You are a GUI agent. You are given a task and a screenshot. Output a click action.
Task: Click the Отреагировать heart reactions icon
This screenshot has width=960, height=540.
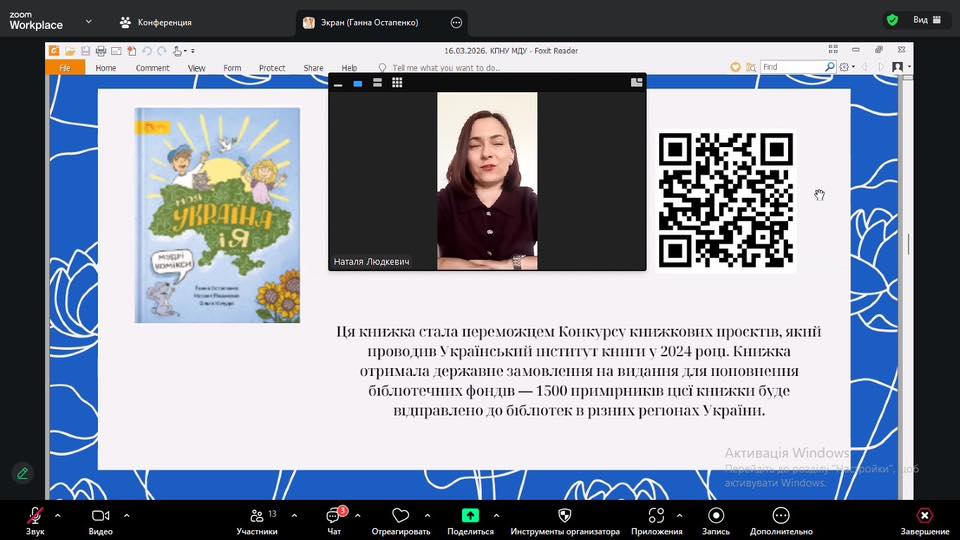pyautogui.click(x=400, y=518)
